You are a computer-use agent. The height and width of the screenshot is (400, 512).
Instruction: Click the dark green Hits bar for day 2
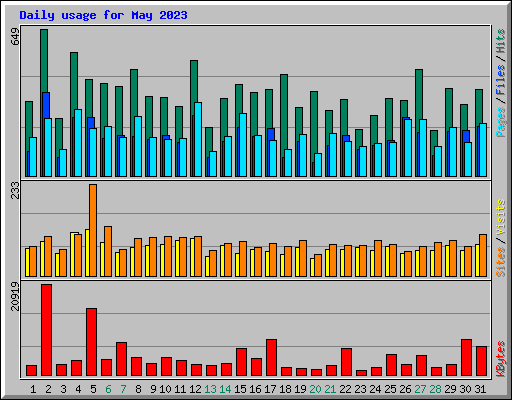44,60
